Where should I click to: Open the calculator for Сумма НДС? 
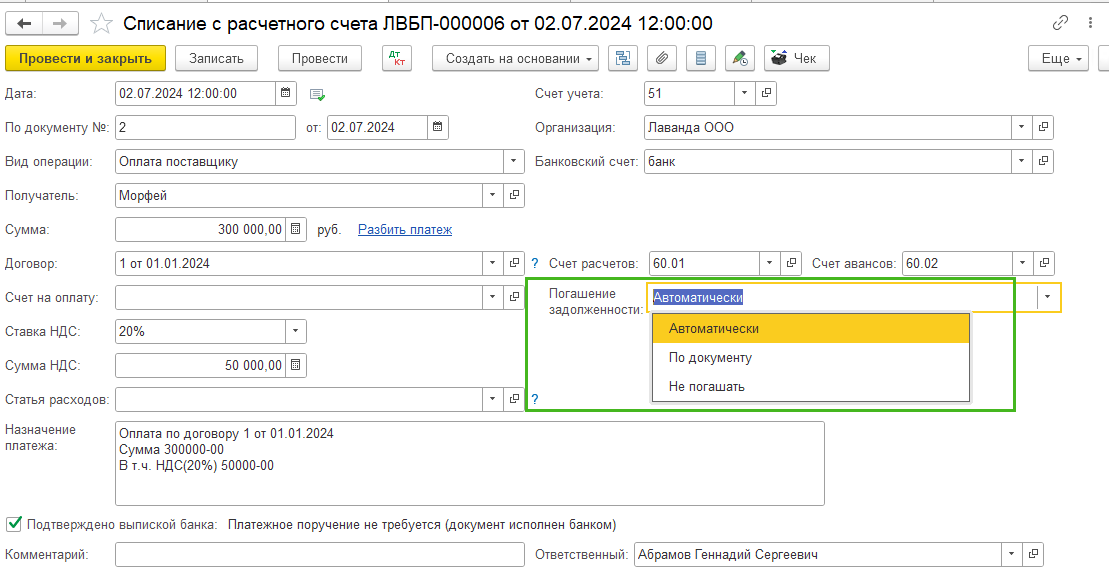[296, 365]
